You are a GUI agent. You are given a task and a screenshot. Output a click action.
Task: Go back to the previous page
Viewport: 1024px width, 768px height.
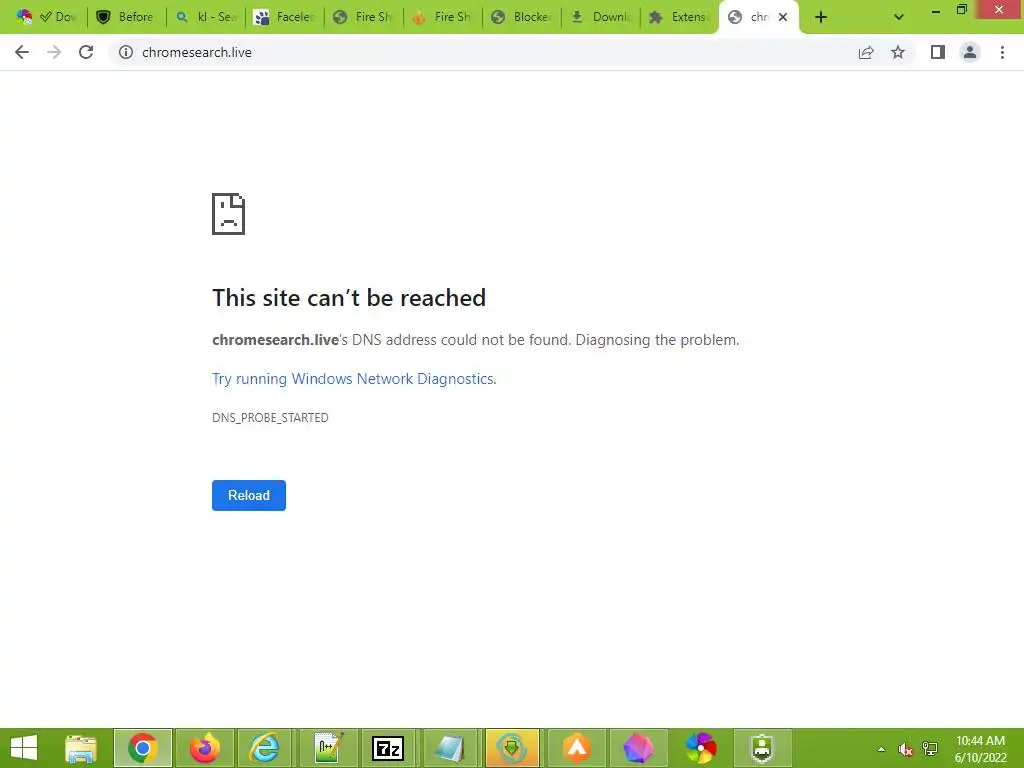click(22, 52)
